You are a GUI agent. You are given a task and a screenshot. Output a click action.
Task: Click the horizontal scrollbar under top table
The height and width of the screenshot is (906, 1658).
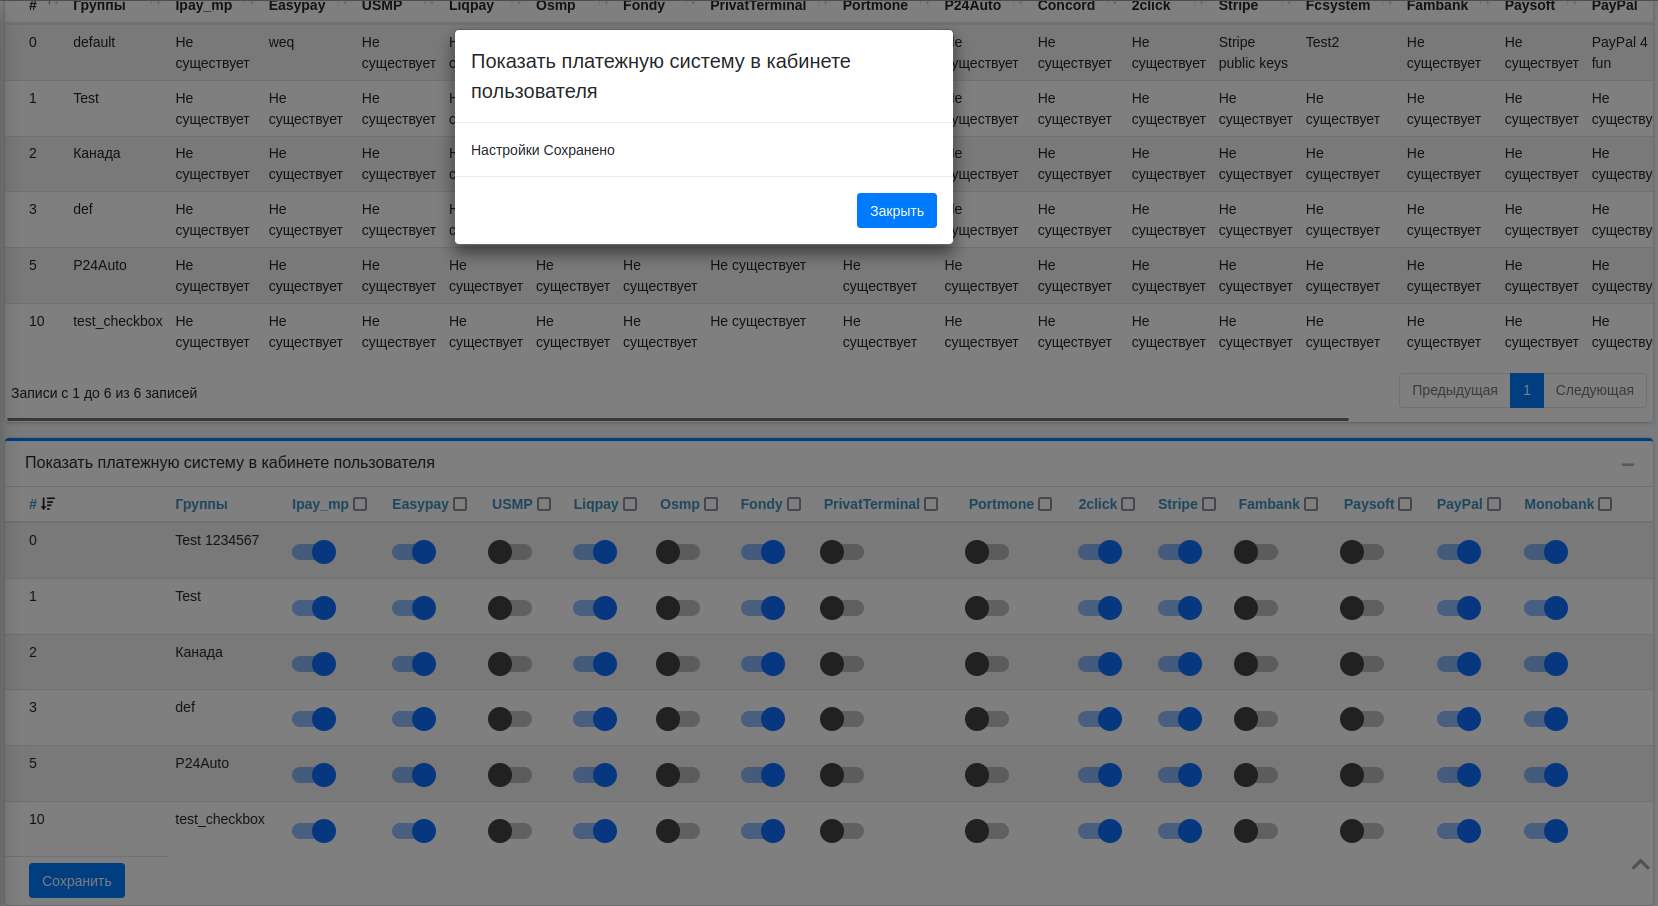(676, 419)
